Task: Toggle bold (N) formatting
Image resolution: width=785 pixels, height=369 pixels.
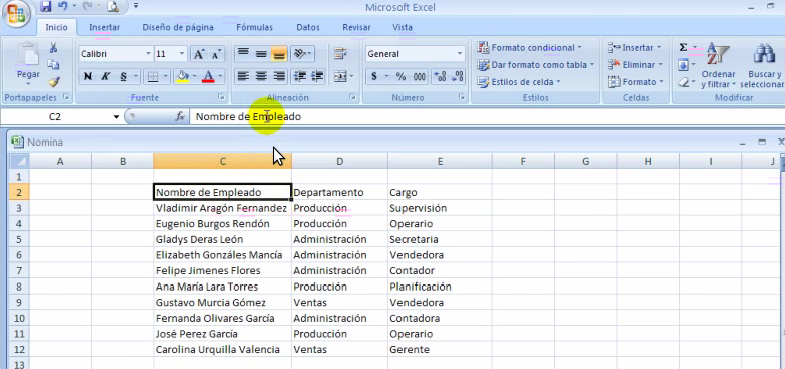Action: click(88, 77)
